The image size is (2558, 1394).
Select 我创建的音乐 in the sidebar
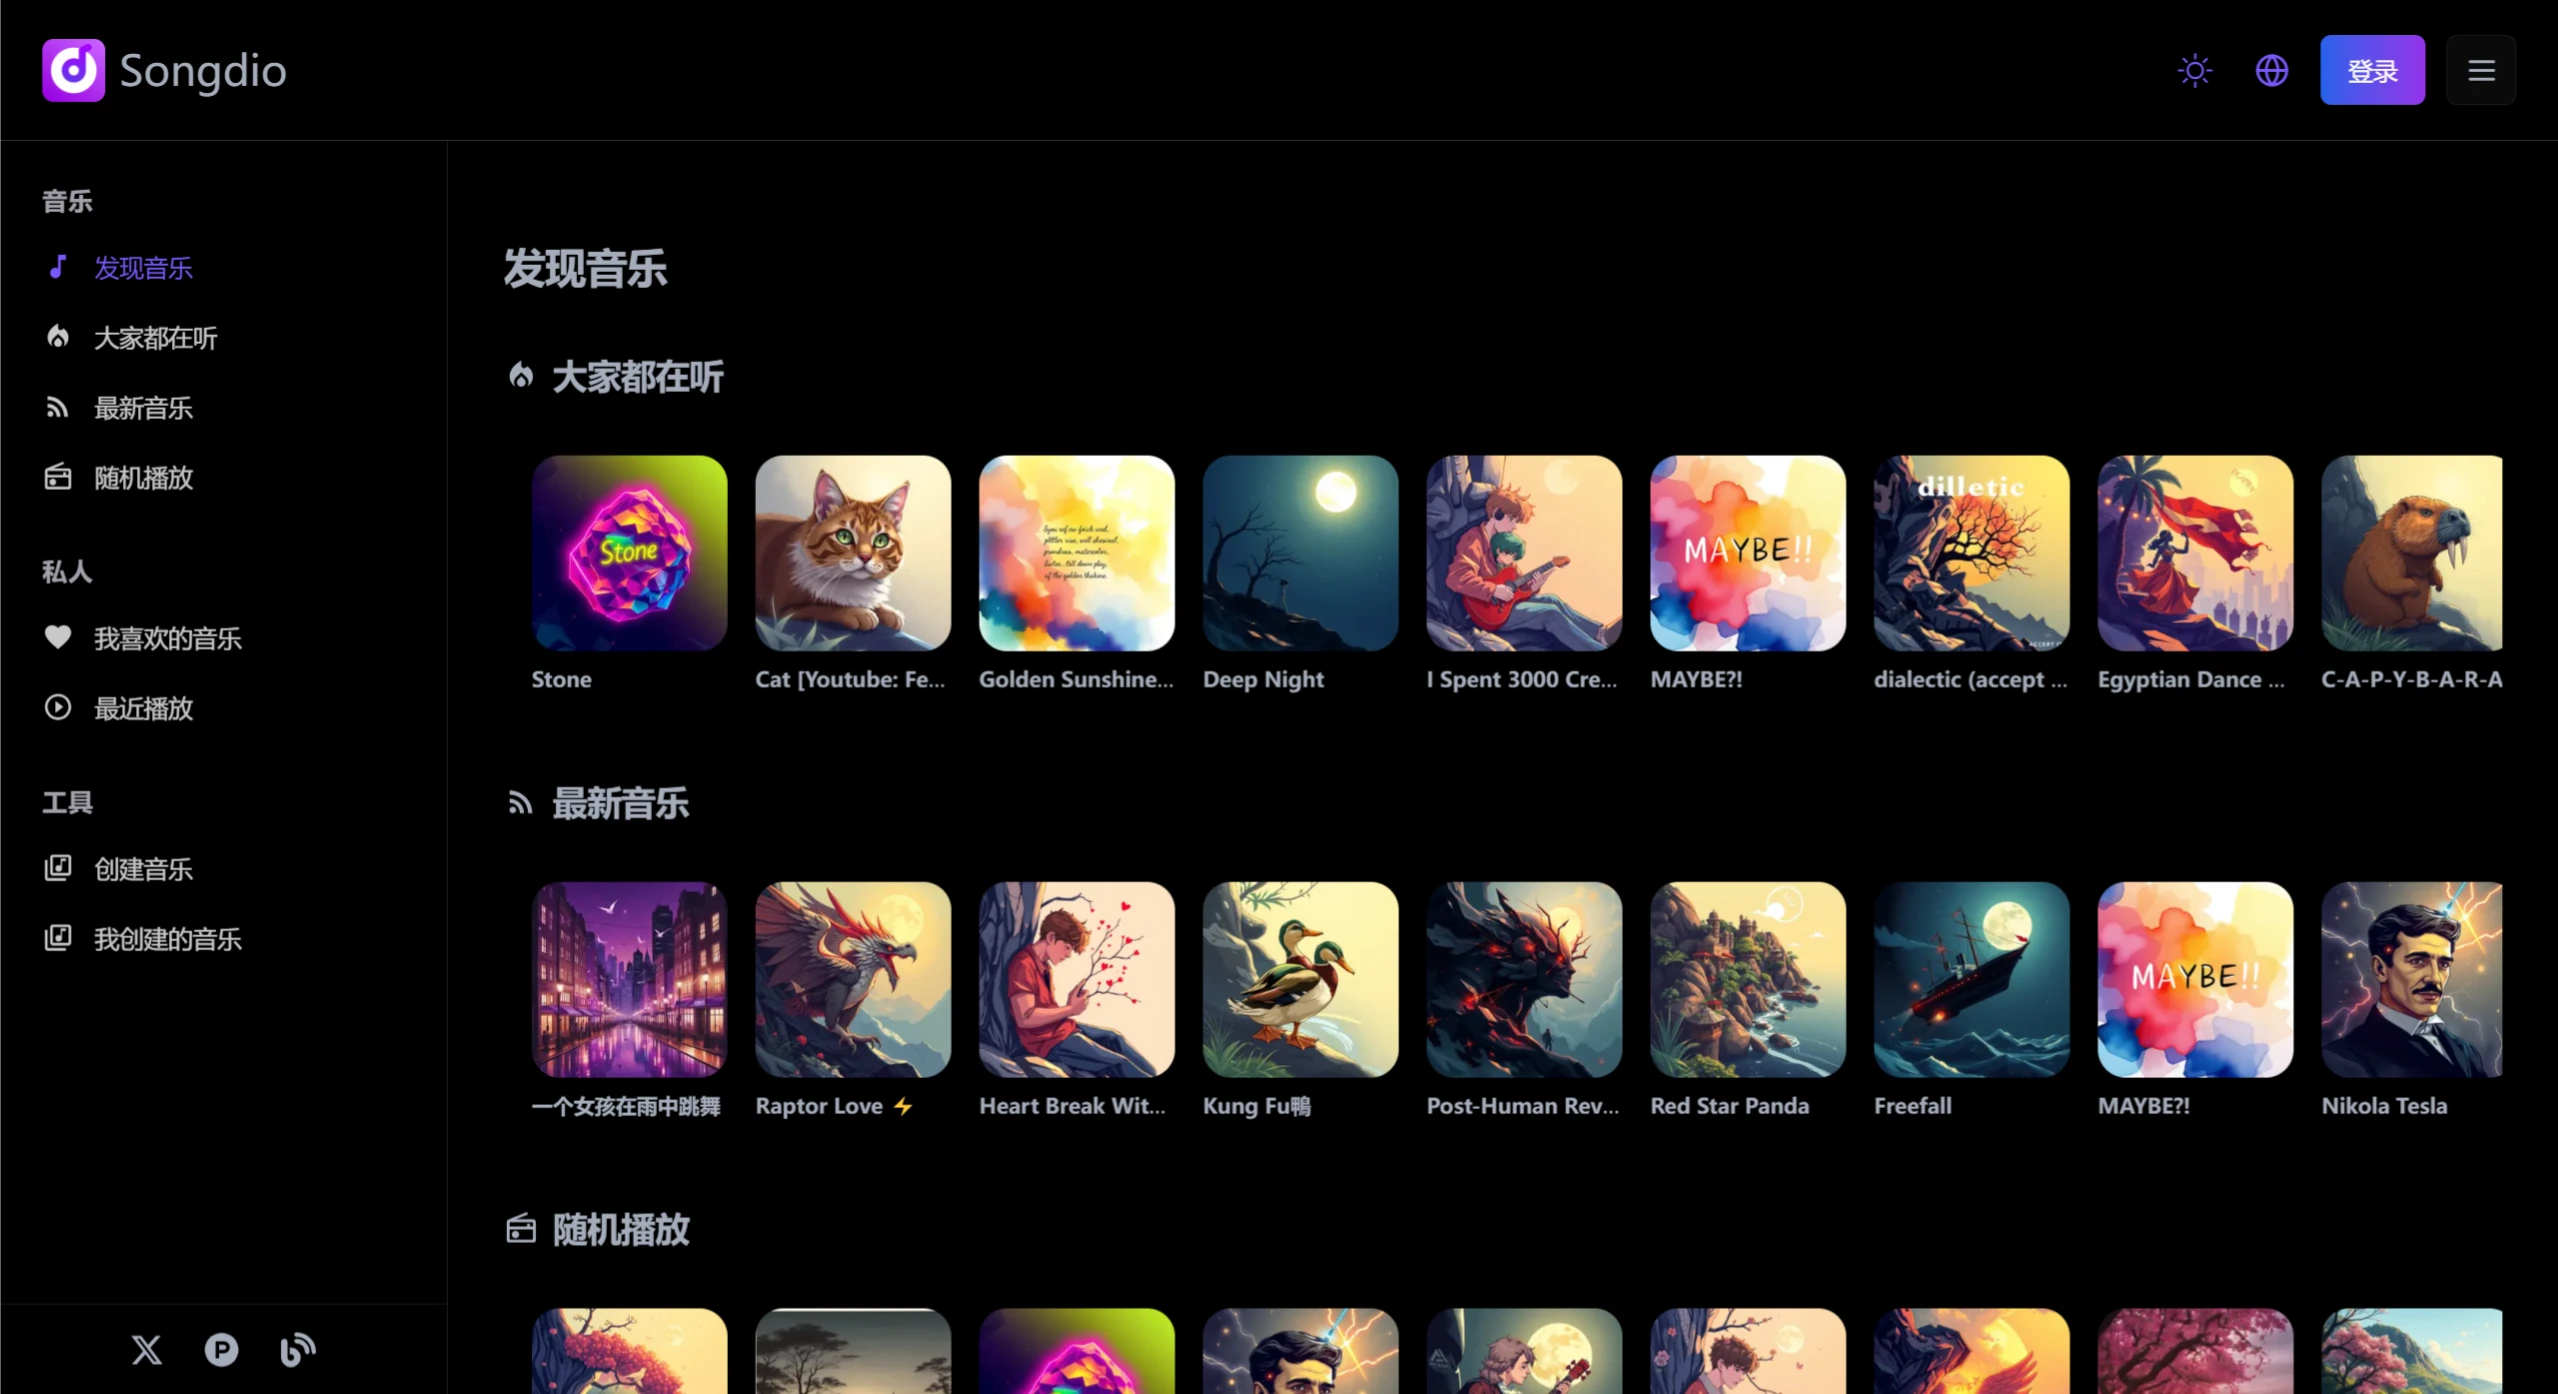(x=167, y=938)
